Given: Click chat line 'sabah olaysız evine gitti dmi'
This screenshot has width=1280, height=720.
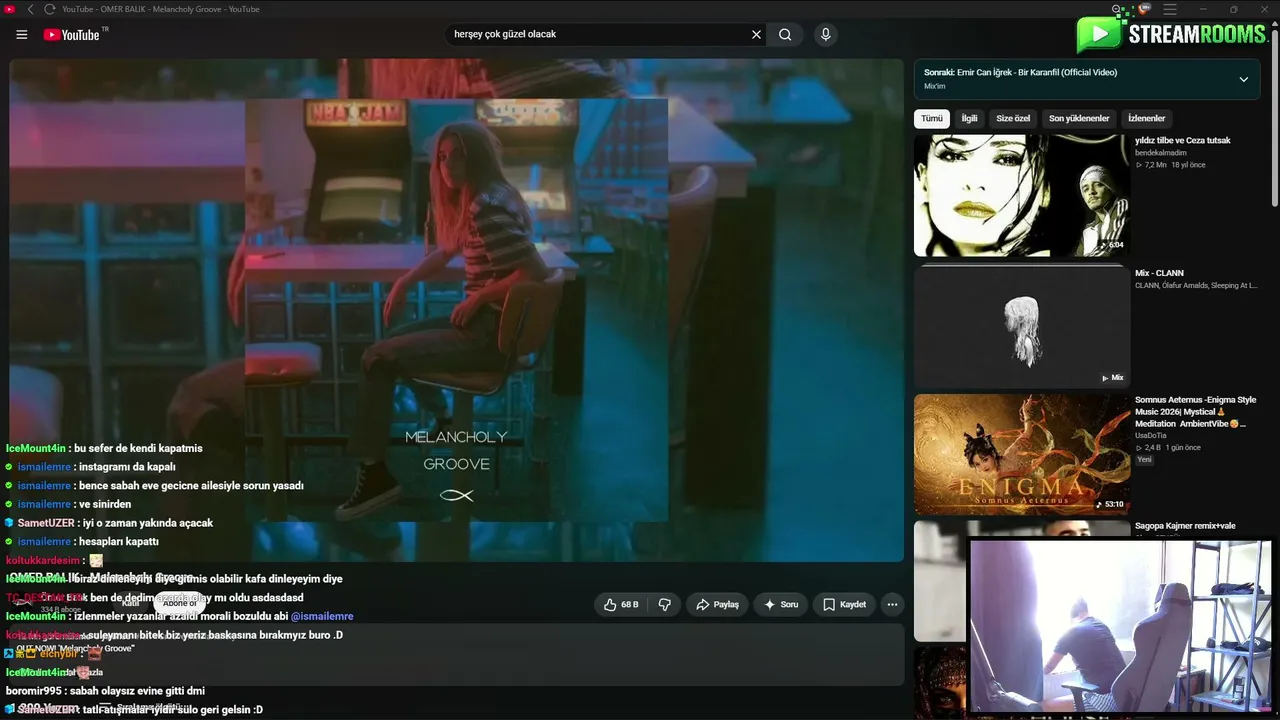Looking at the screenshot, I should click(105, 691).
